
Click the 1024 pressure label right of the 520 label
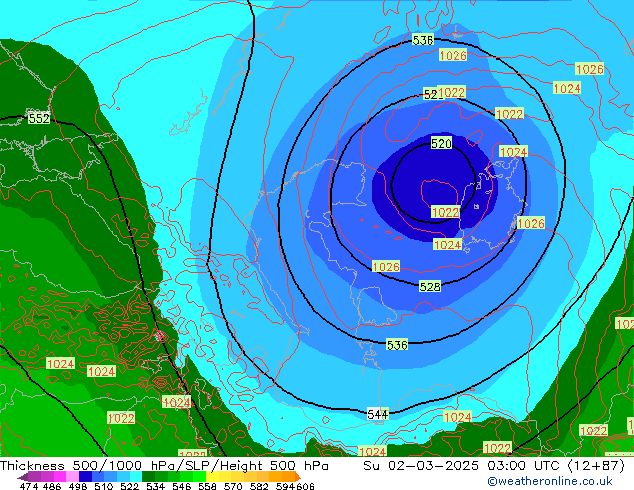click(x=512, y=152)
